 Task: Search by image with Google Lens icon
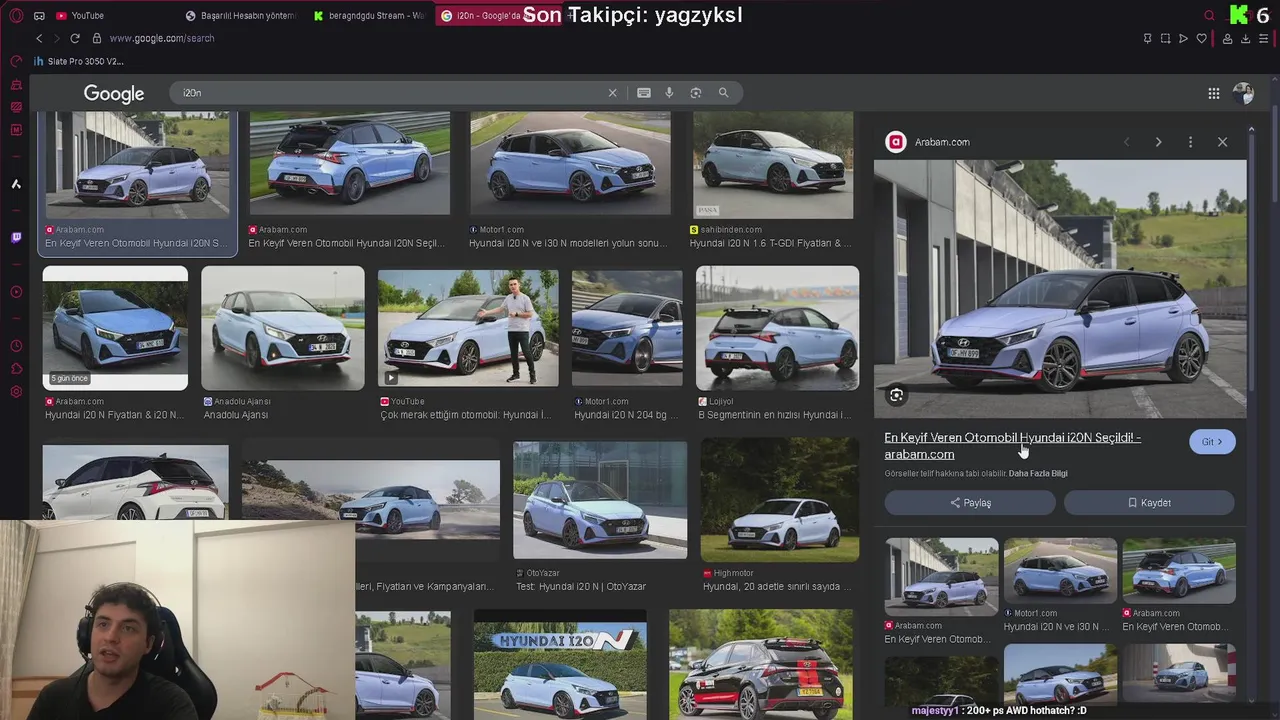click(696, 93)
